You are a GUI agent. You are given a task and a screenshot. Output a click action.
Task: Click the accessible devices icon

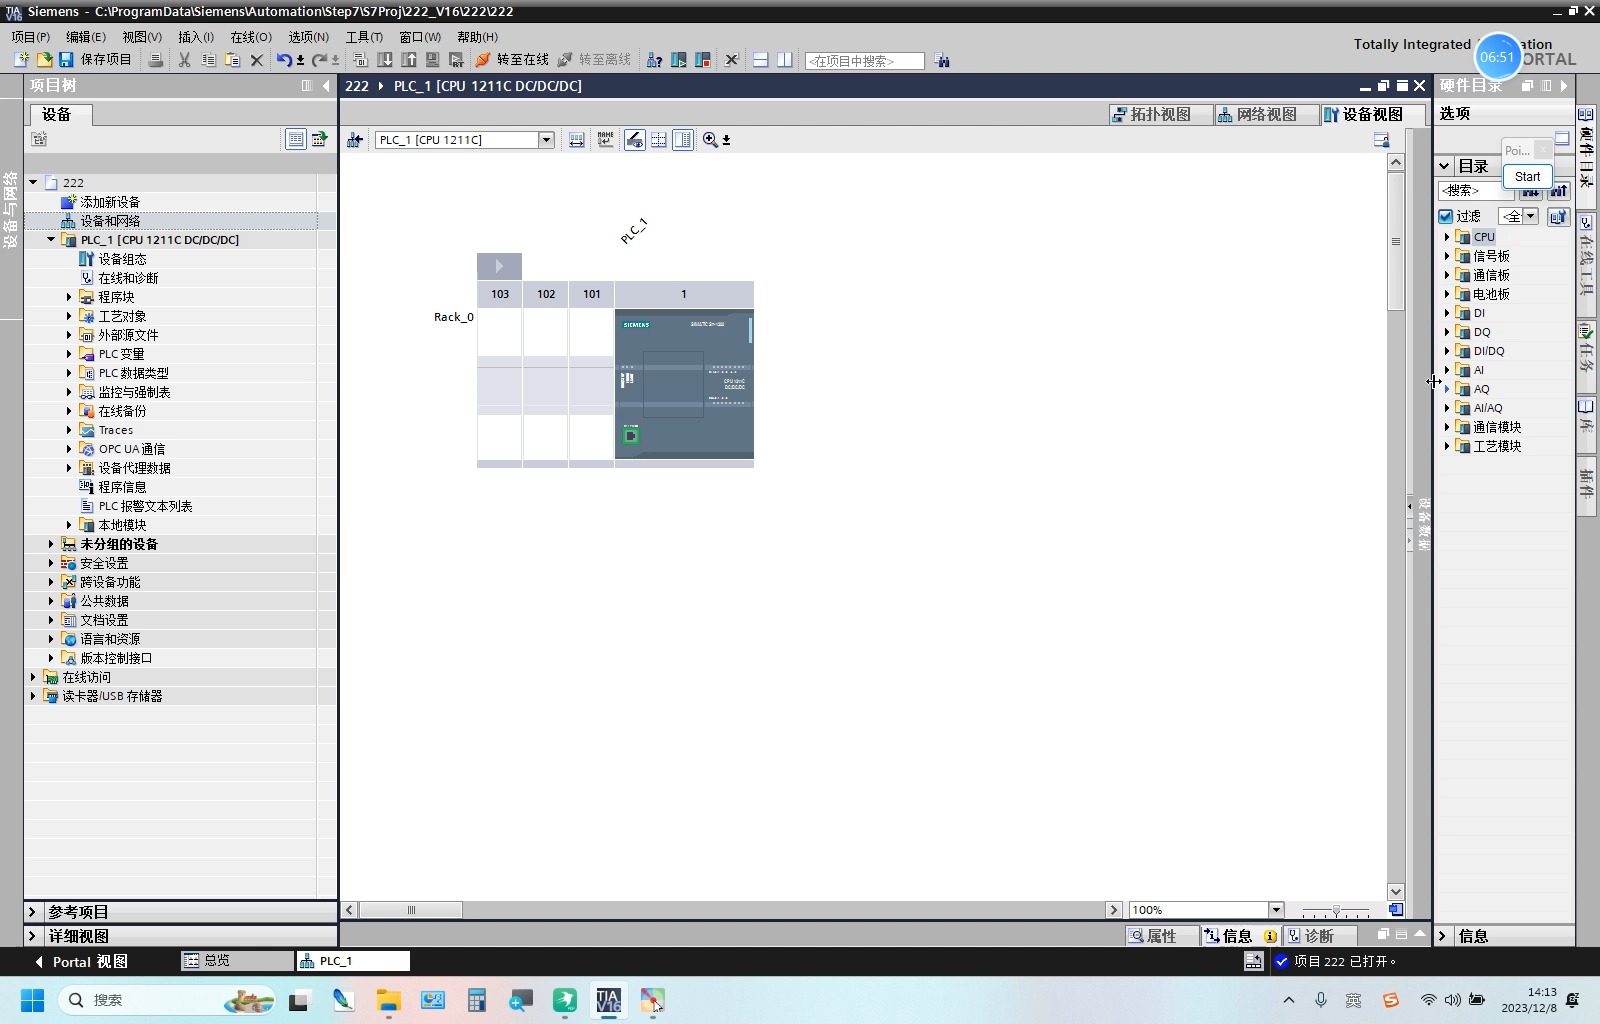(654, 60)
